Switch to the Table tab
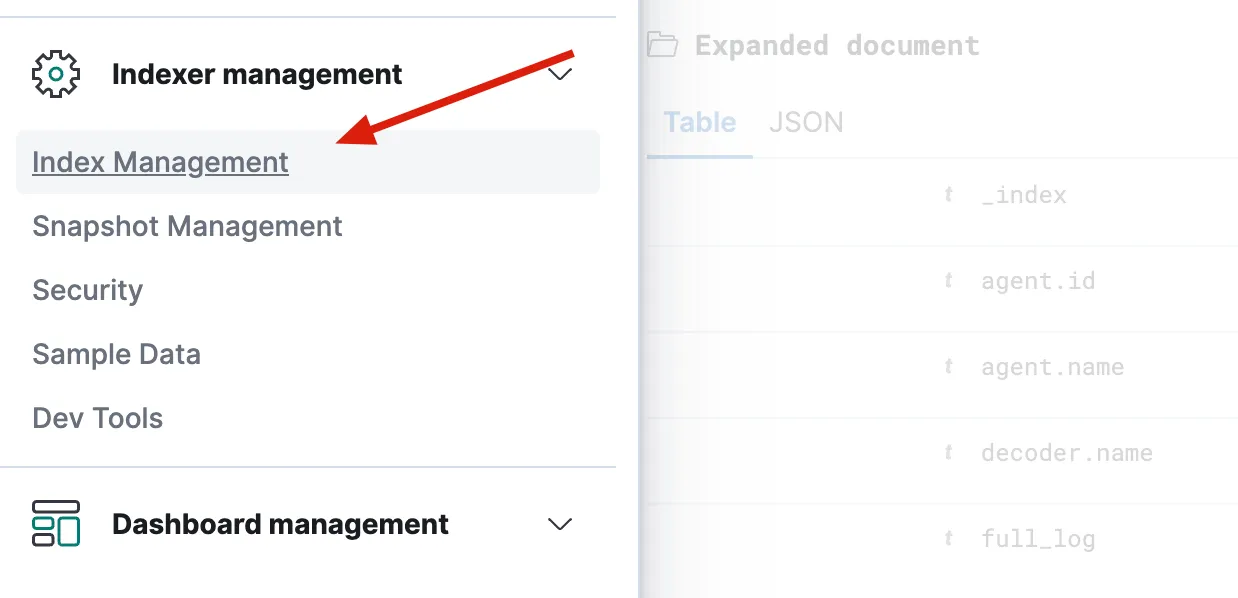The image size is (1238, 598). point(700,122)
